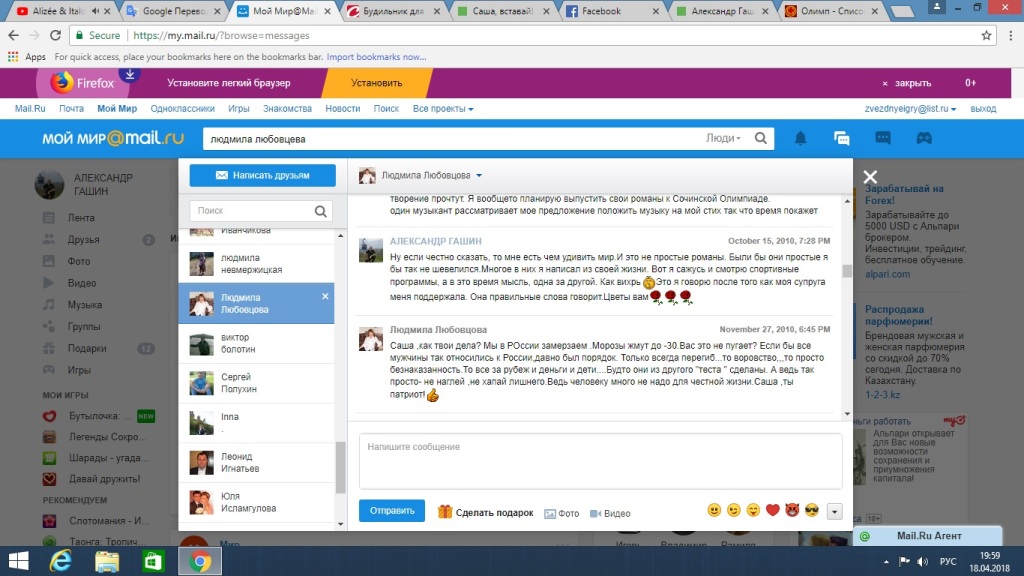
Task: Click Написать друзьям button
Action: point(263,175)
